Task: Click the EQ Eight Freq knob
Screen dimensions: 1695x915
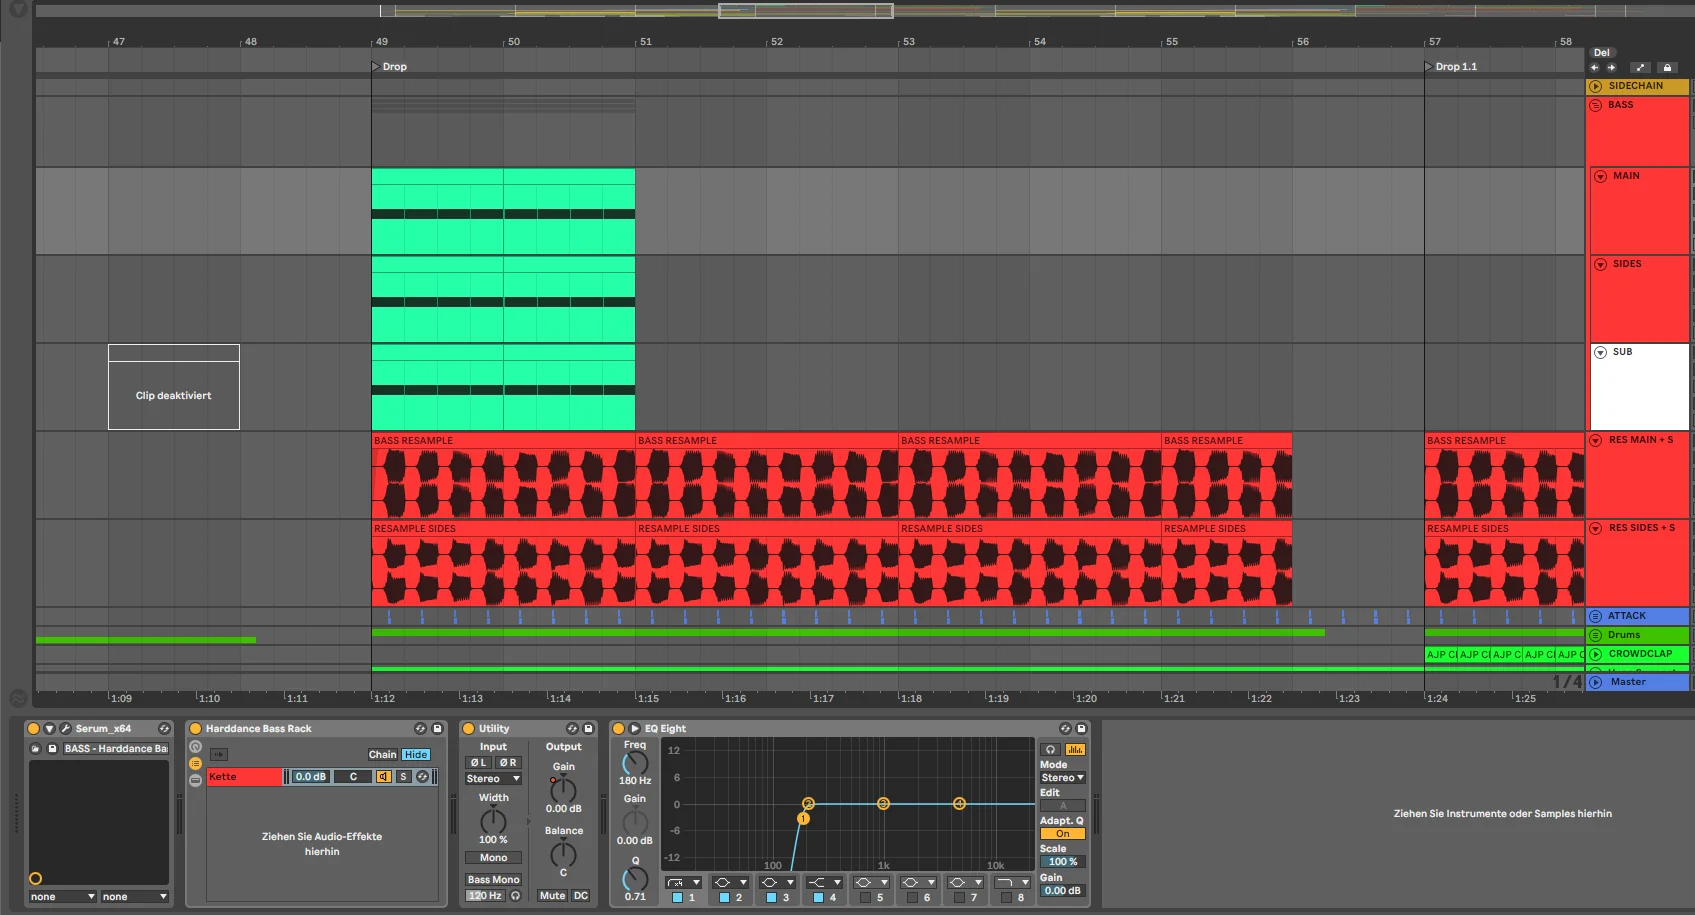Action: [x=635, y=763]
